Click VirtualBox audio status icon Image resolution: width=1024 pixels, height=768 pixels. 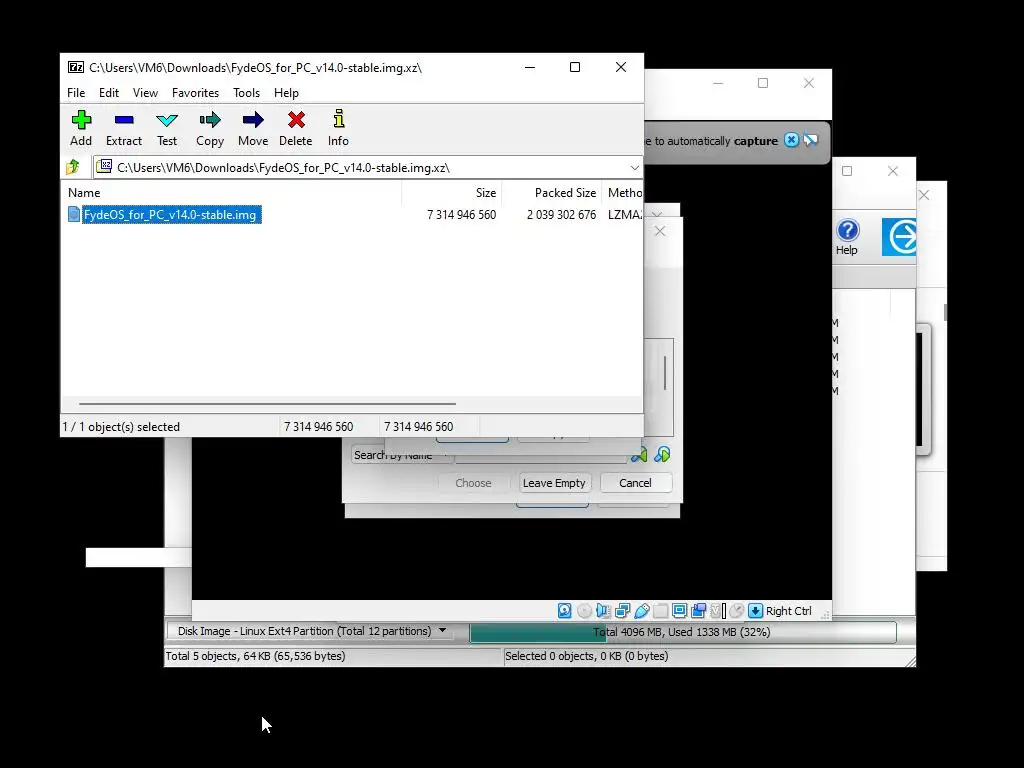pyautogui.click(x=603, y=611)
